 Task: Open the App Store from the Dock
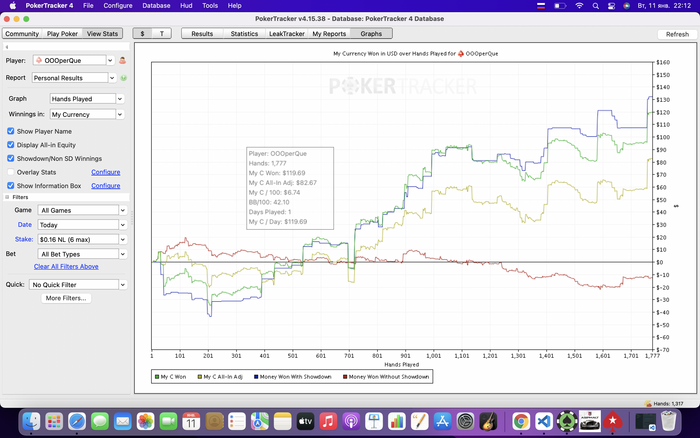click(x=442, y=421)
